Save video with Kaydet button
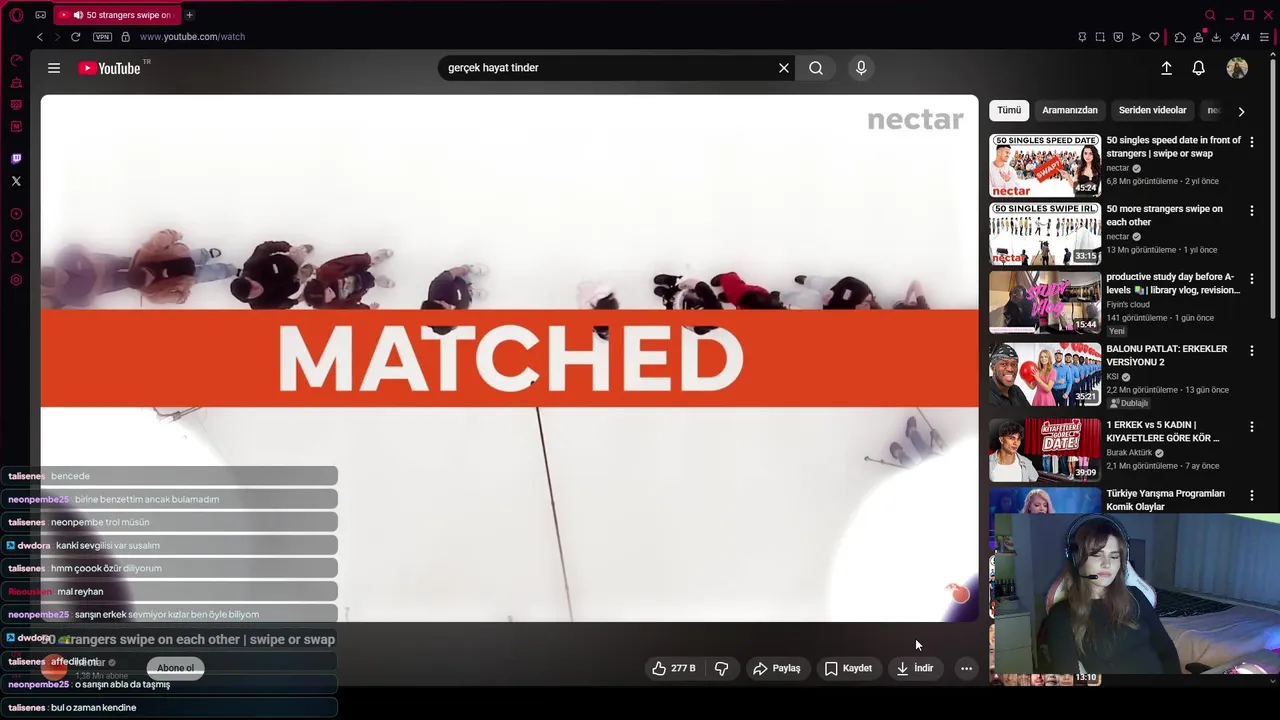 pyautogui.click(x=848, y=668)
